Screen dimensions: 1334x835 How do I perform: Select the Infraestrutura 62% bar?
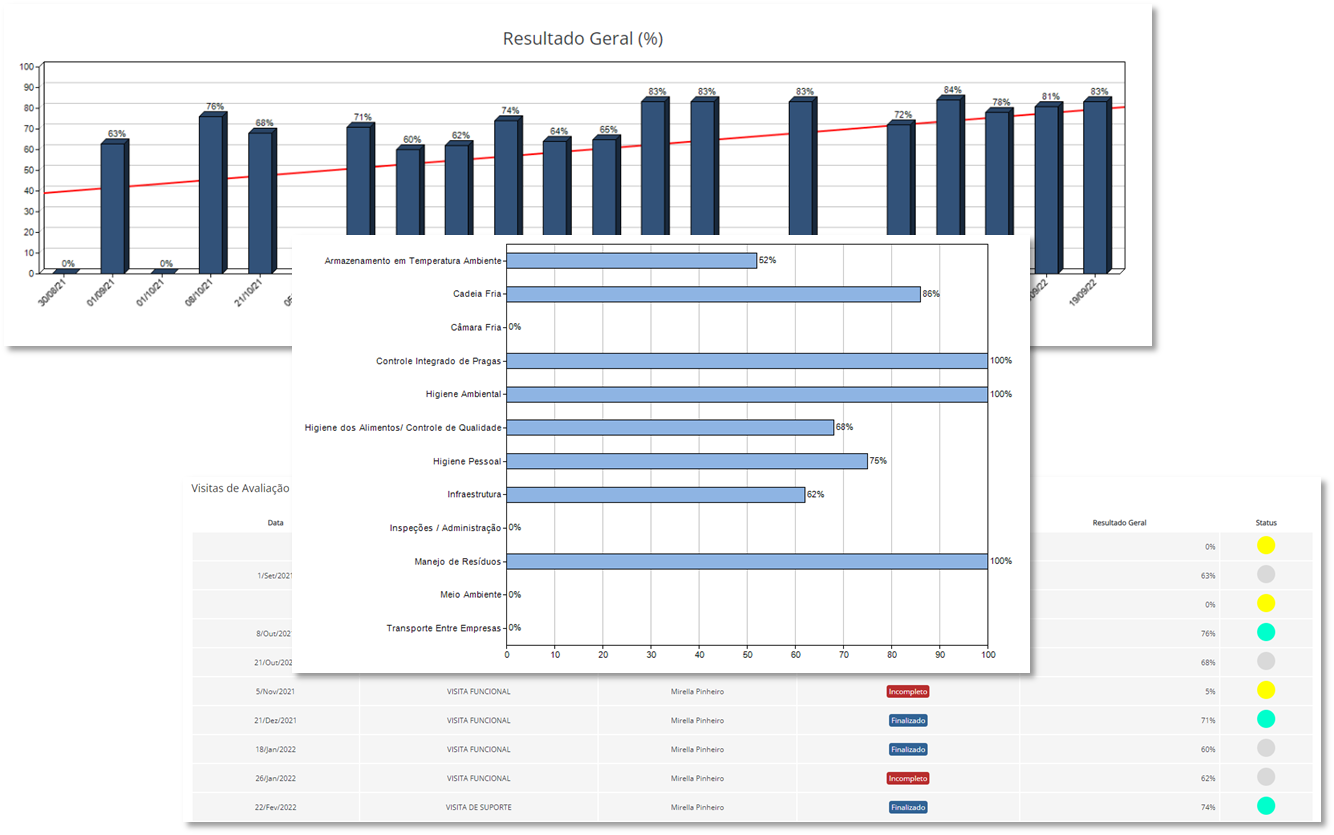click(656, 495)
